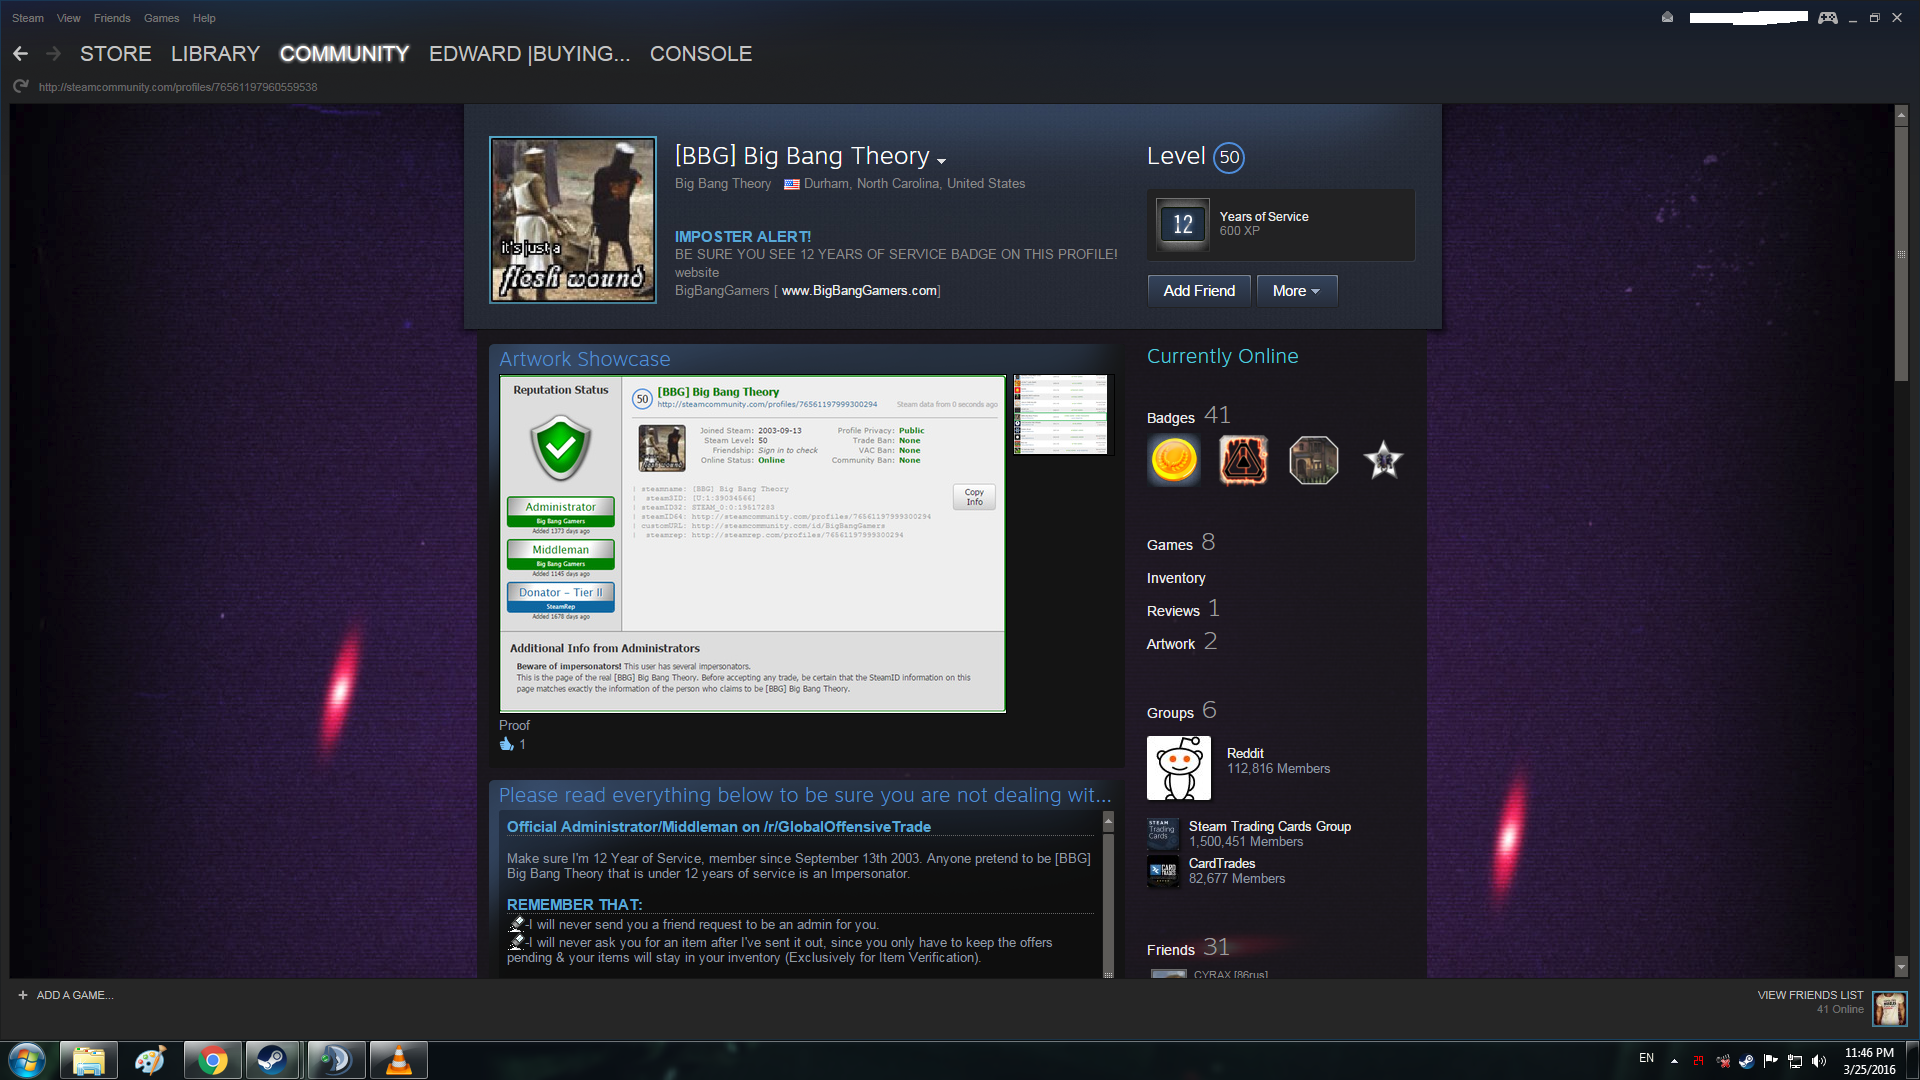Click the thumbs up rate icon

point(506,744)
